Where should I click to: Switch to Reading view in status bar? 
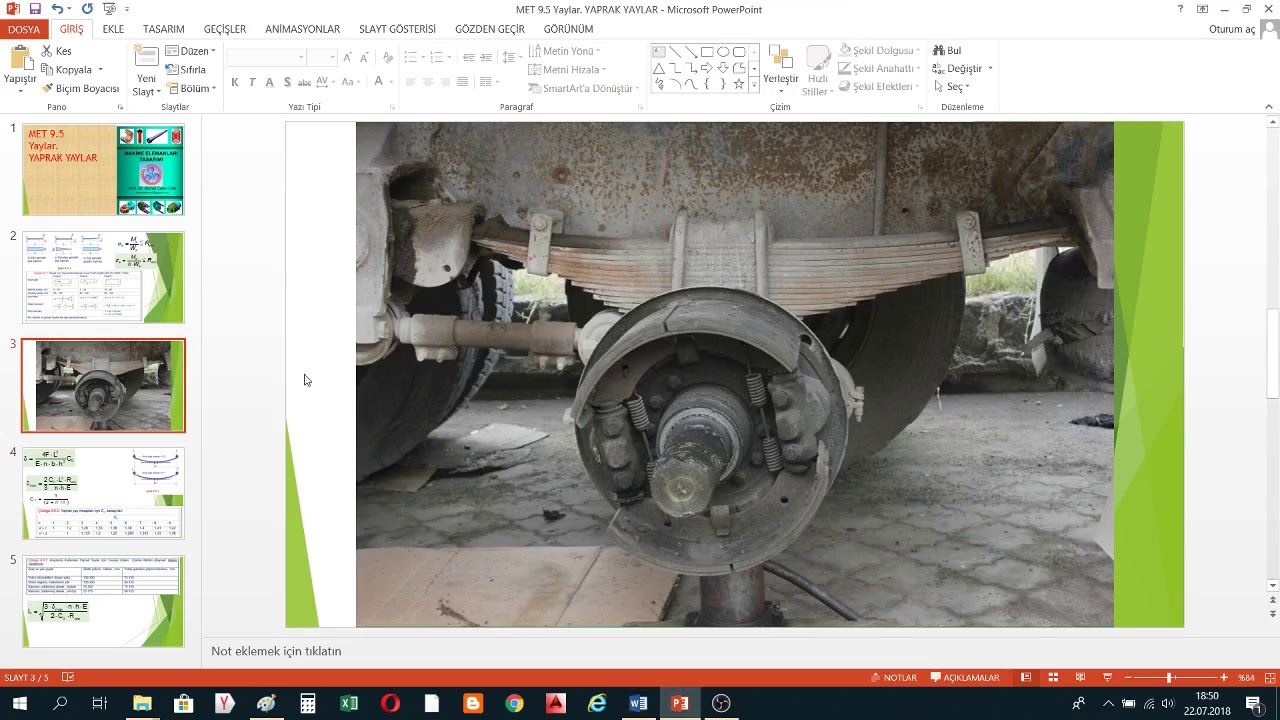(x=1080, y=677)
